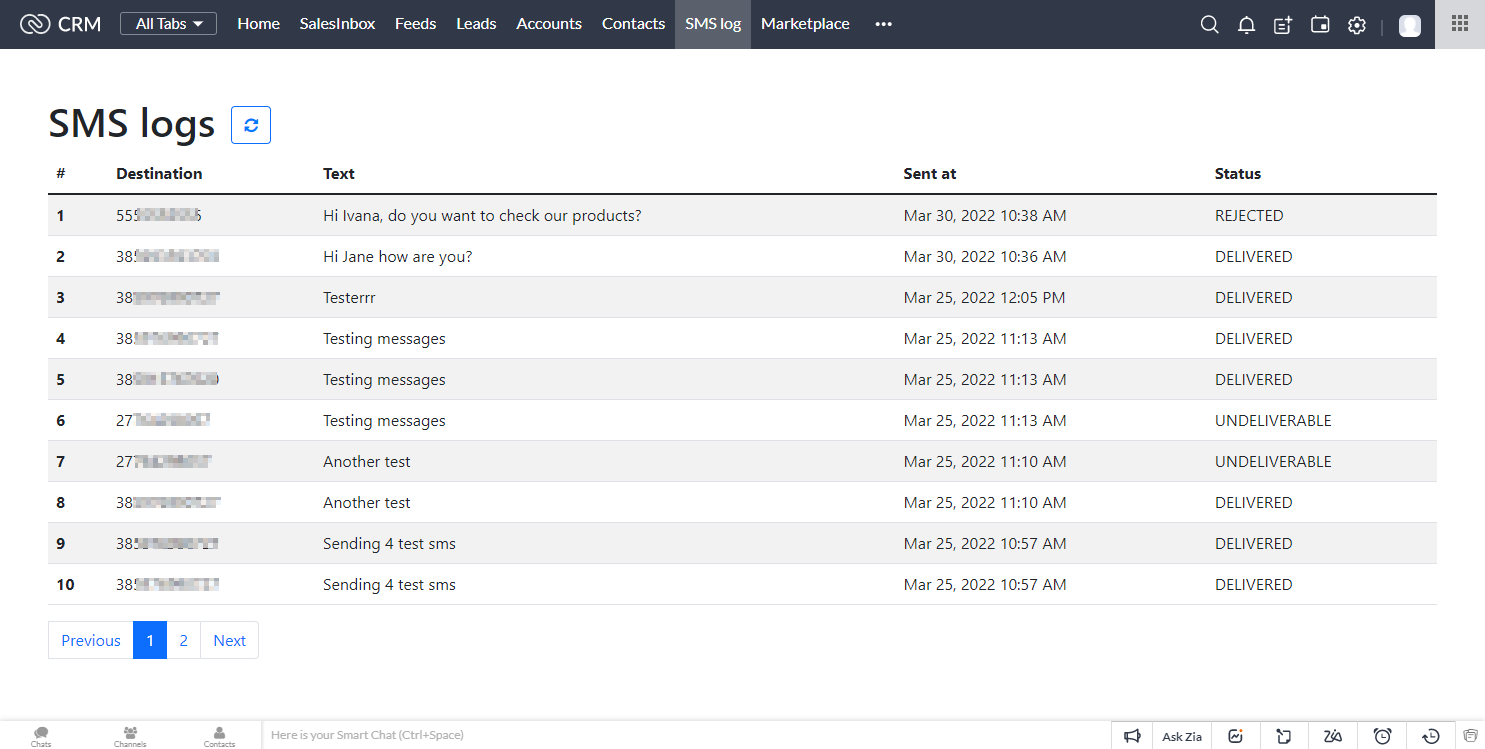Open the alarm clock reminders icon
The width and height of the screenshot is (1485, 749).
click(1382, 736)
